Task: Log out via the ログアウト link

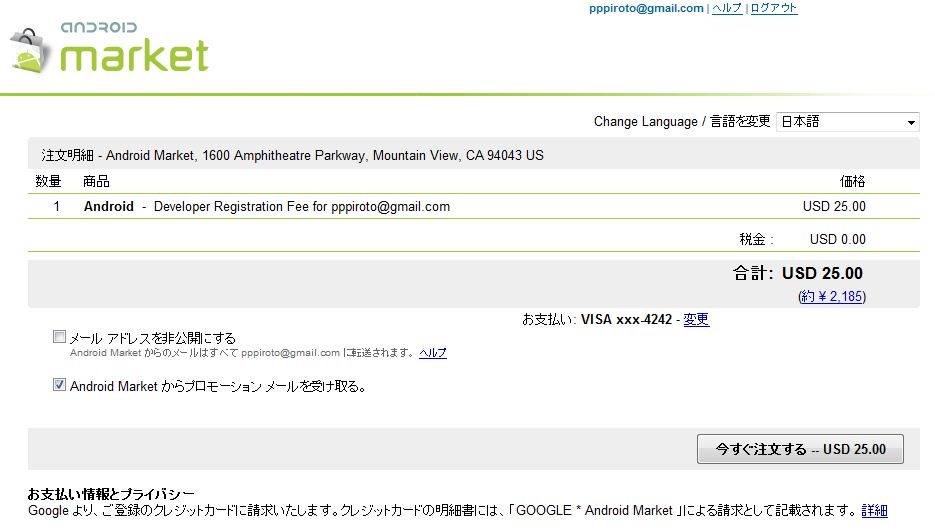Action: (774, 8)
